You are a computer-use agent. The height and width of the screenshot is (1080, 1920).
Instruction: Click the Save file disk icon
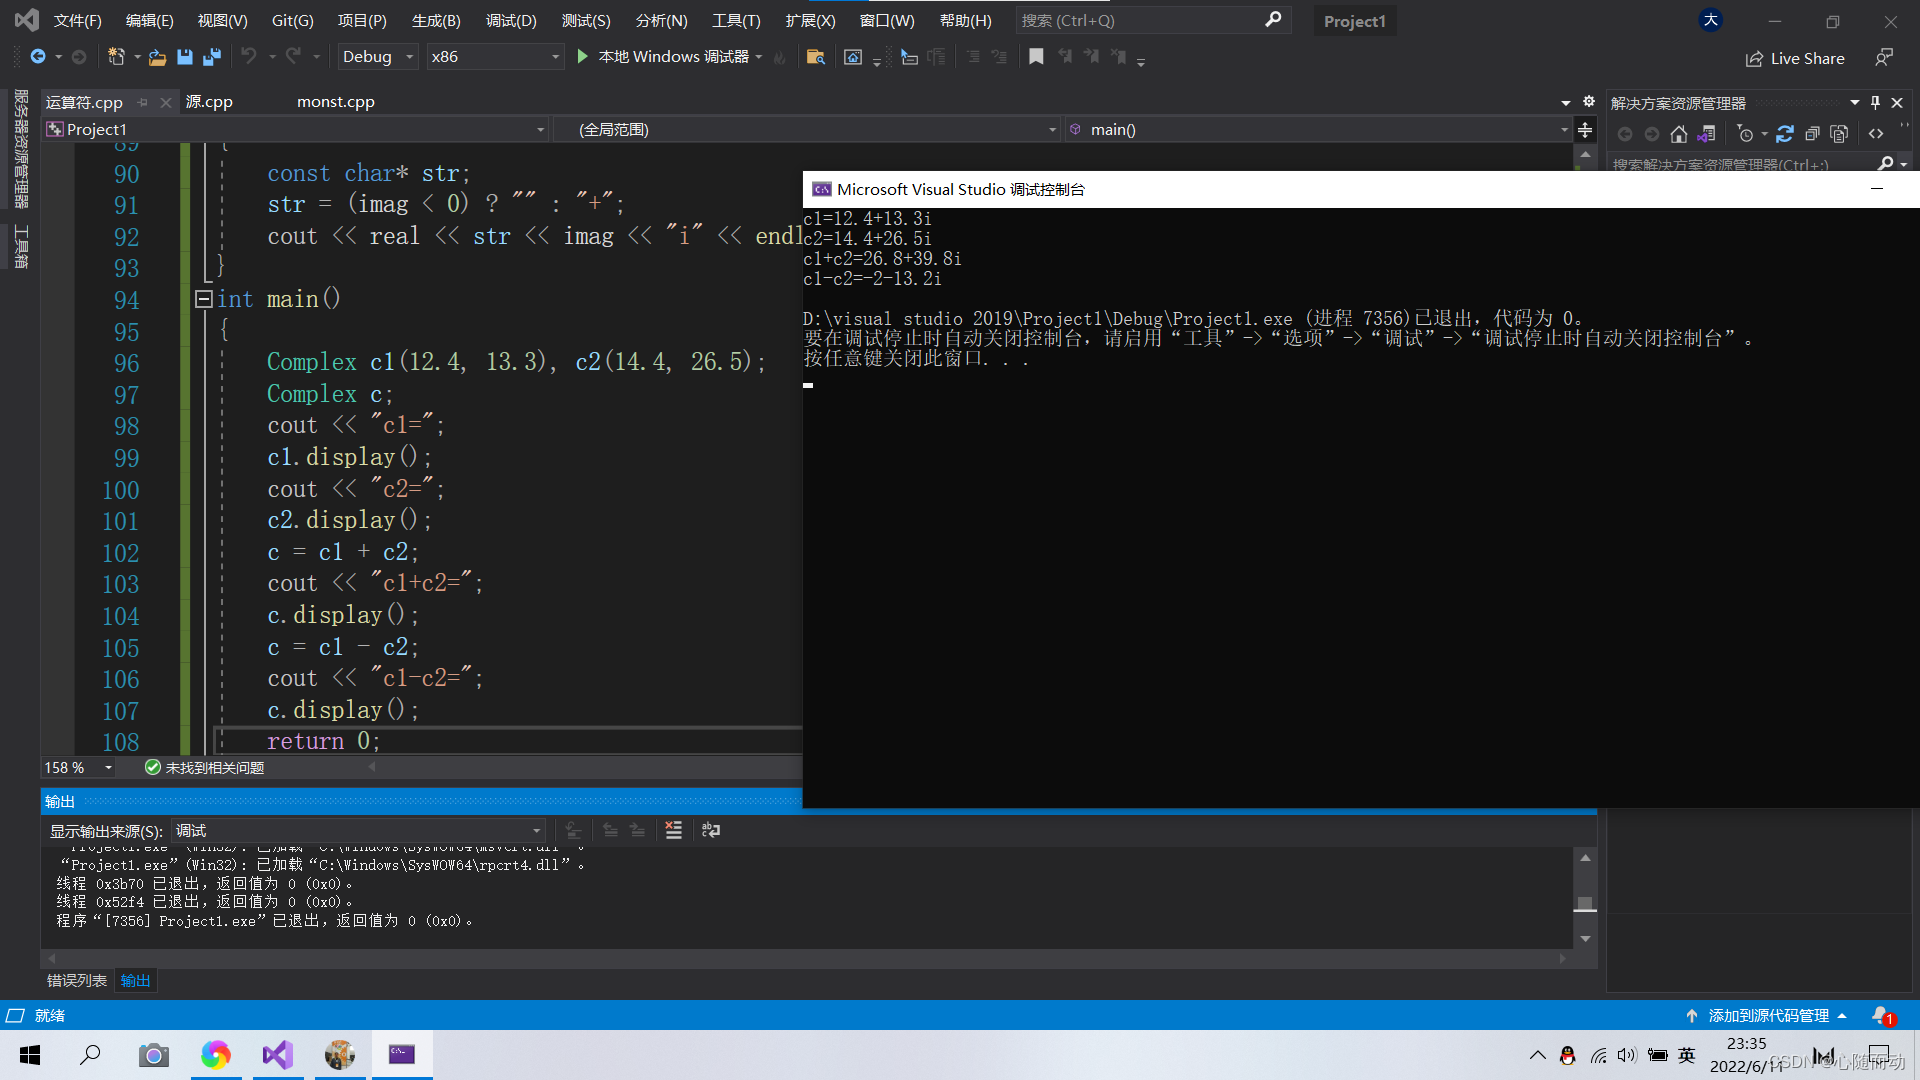click(x=185, y=57)
